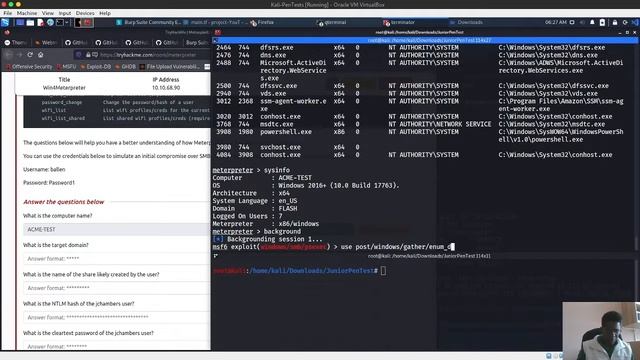
Task: Select the fourth GitHub tab in Firefox
Action: click(167, 42)
